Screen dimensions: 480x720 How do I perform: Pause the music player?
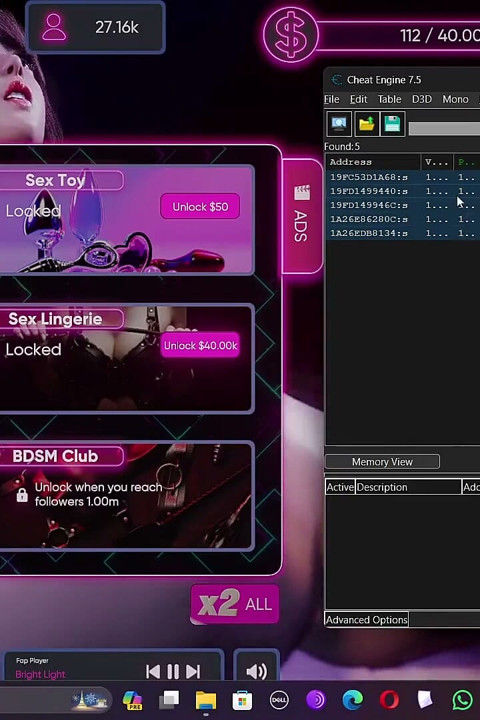[173, 671]
